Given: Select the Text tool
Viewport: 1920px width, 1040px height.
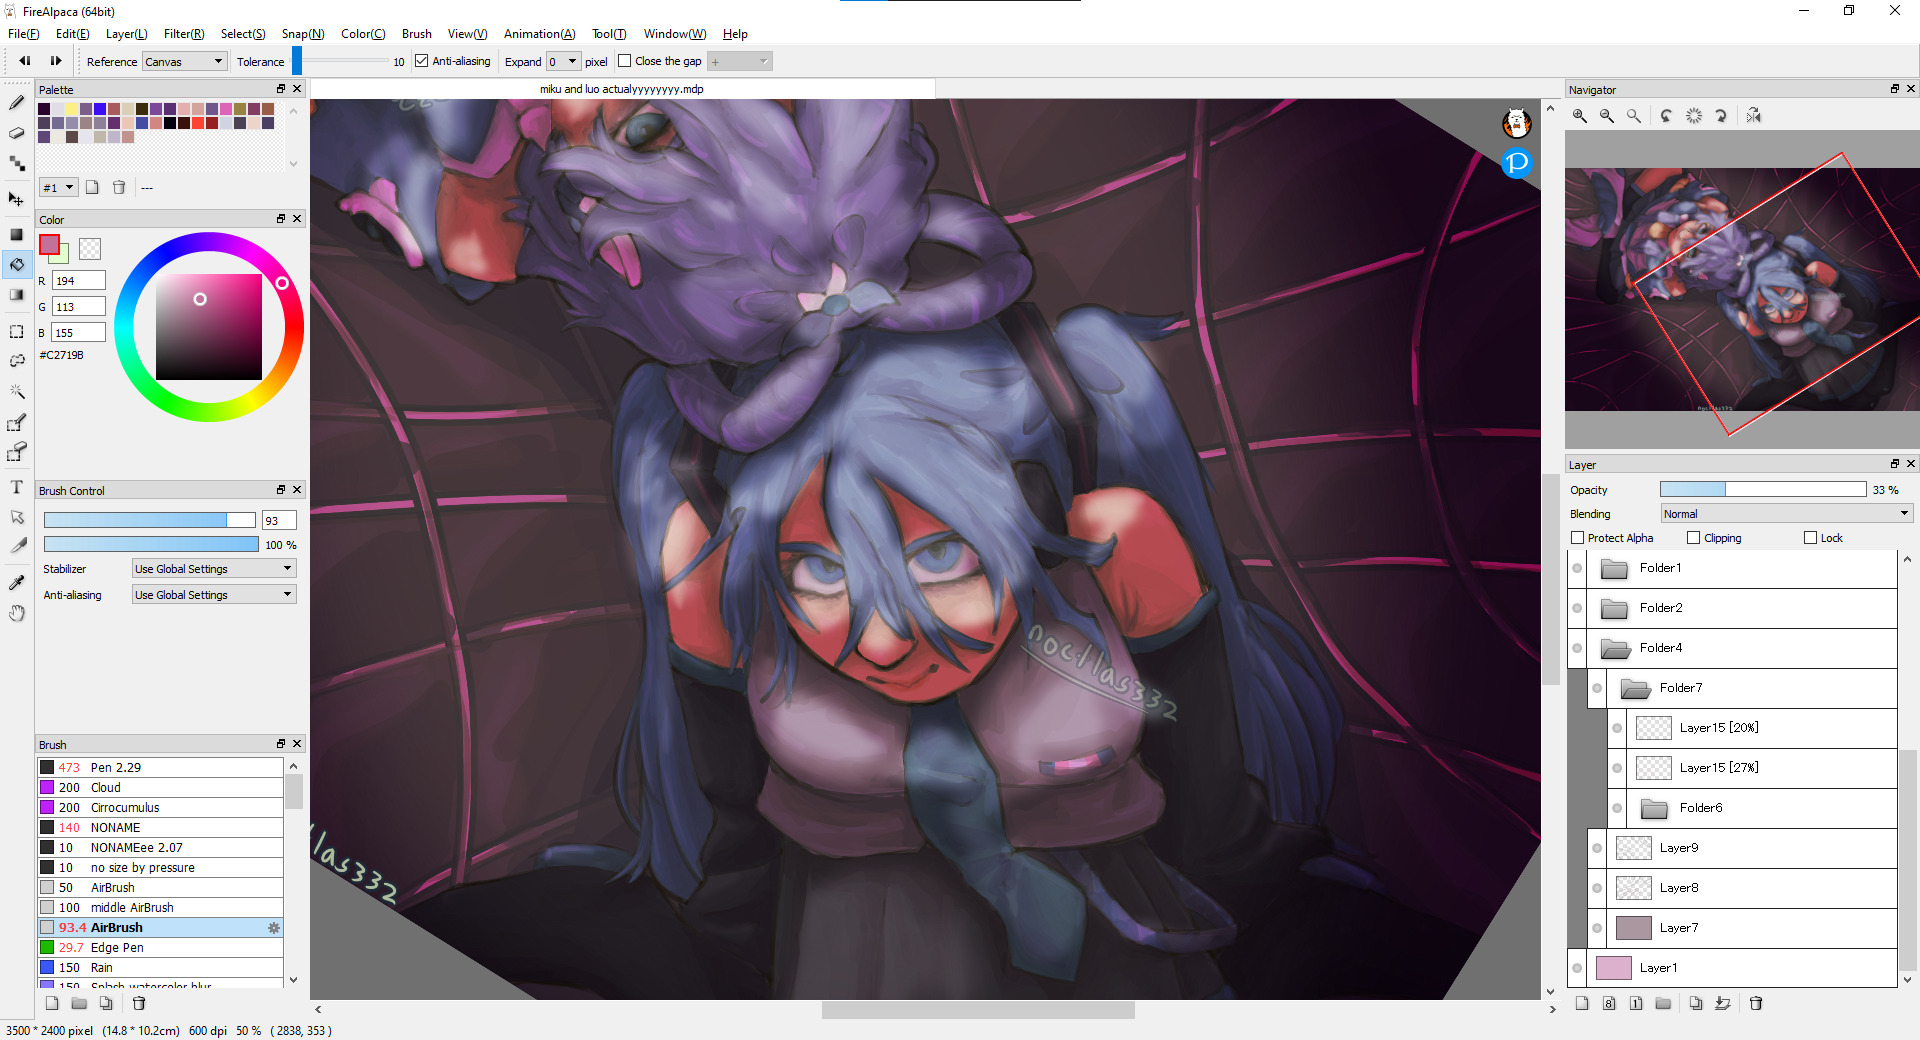Looking at the screenshot, I should pos(17,487).
